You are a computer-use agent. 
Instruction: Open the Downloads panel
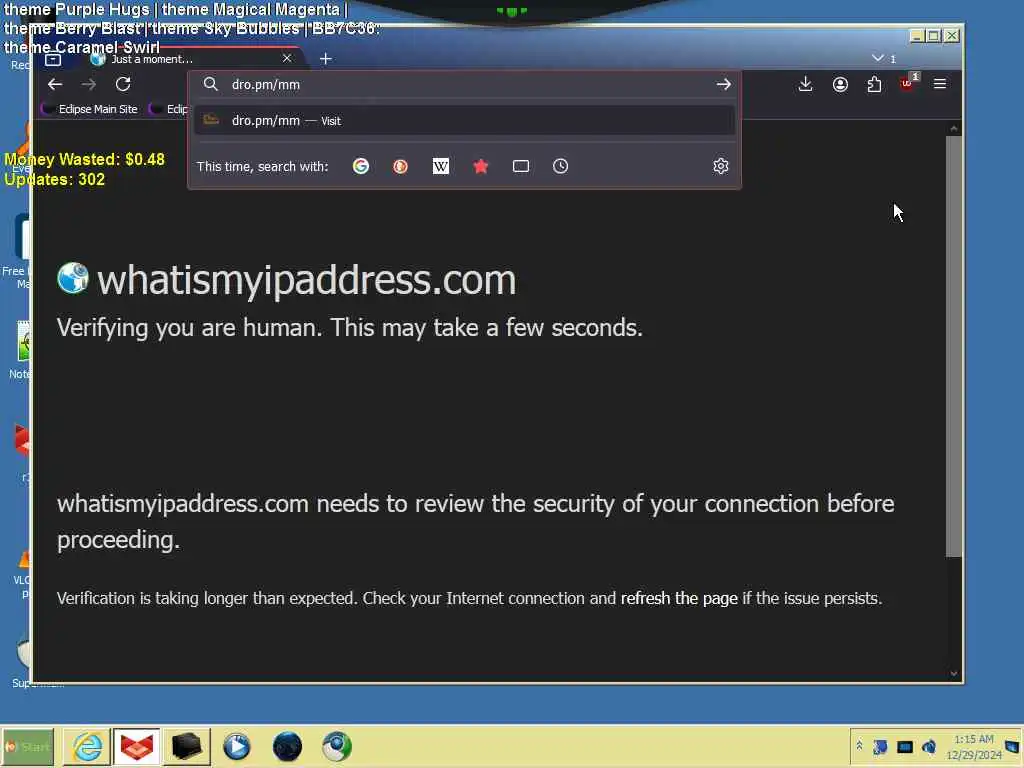(x=805, y=84)
